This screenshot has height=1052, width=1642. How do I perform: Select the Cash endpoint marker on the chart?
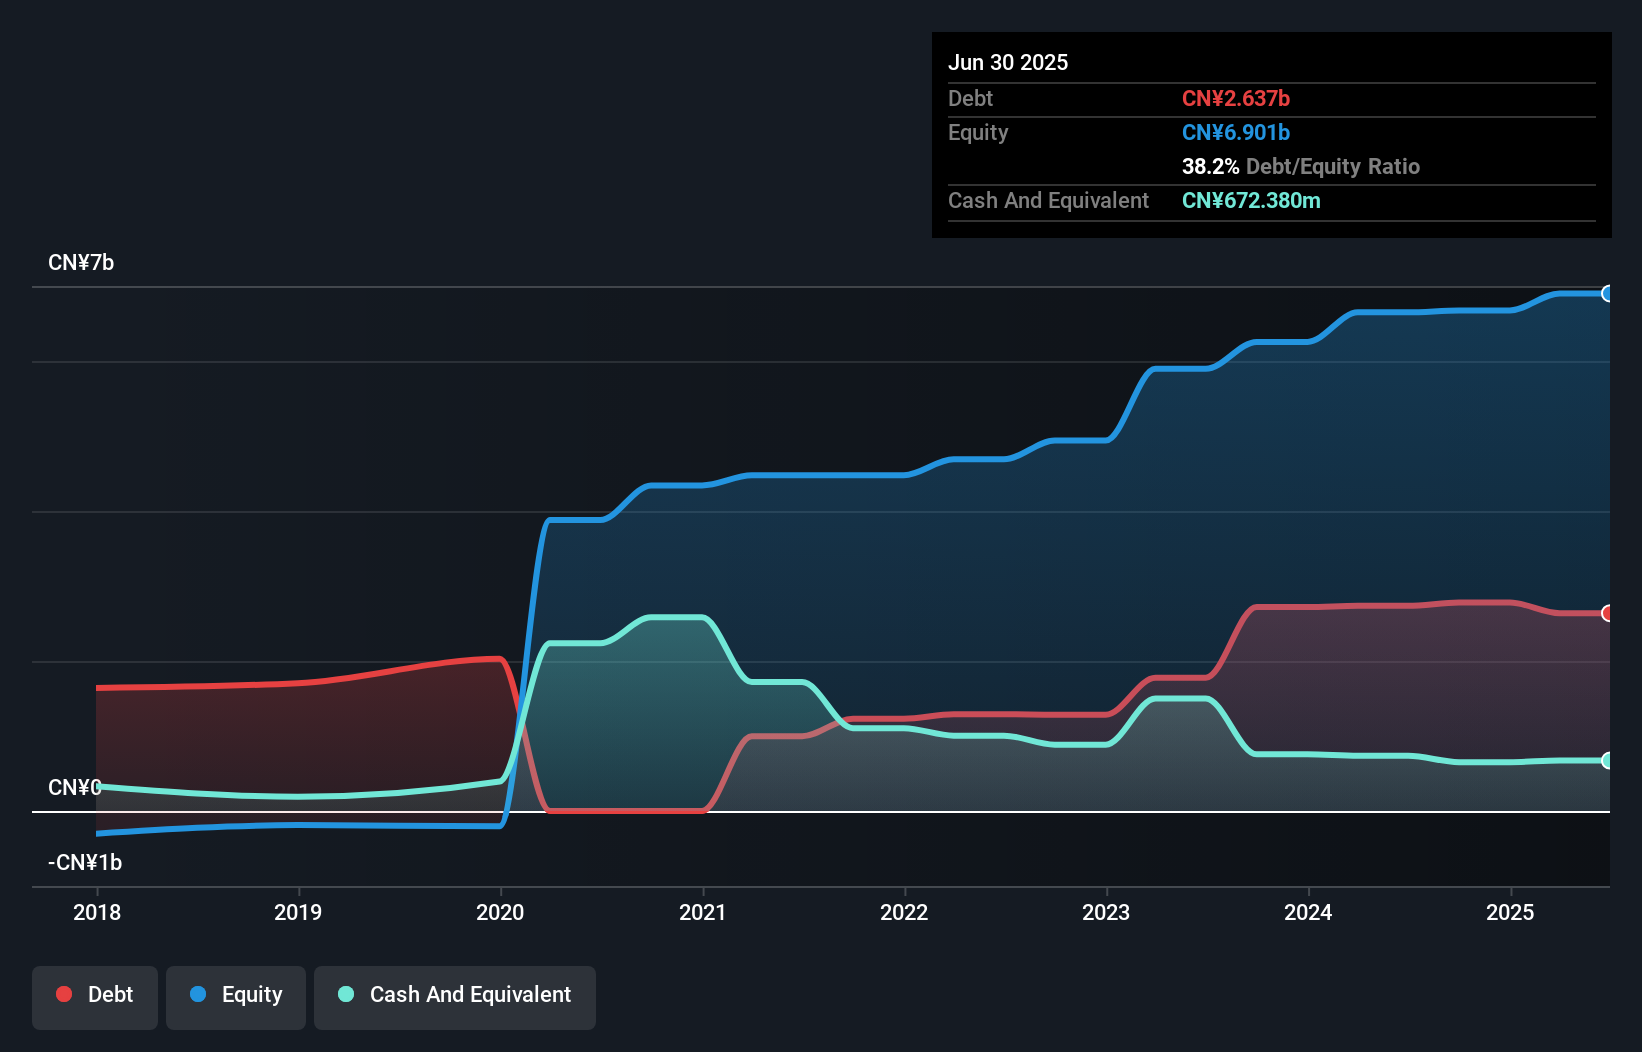(x=1606, y=760)
